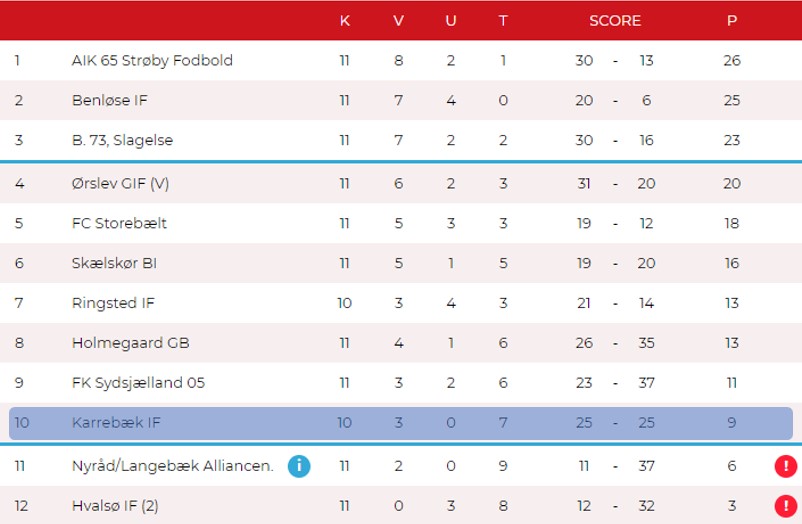Select B. 73, Slagelse team name

(122, 140)
